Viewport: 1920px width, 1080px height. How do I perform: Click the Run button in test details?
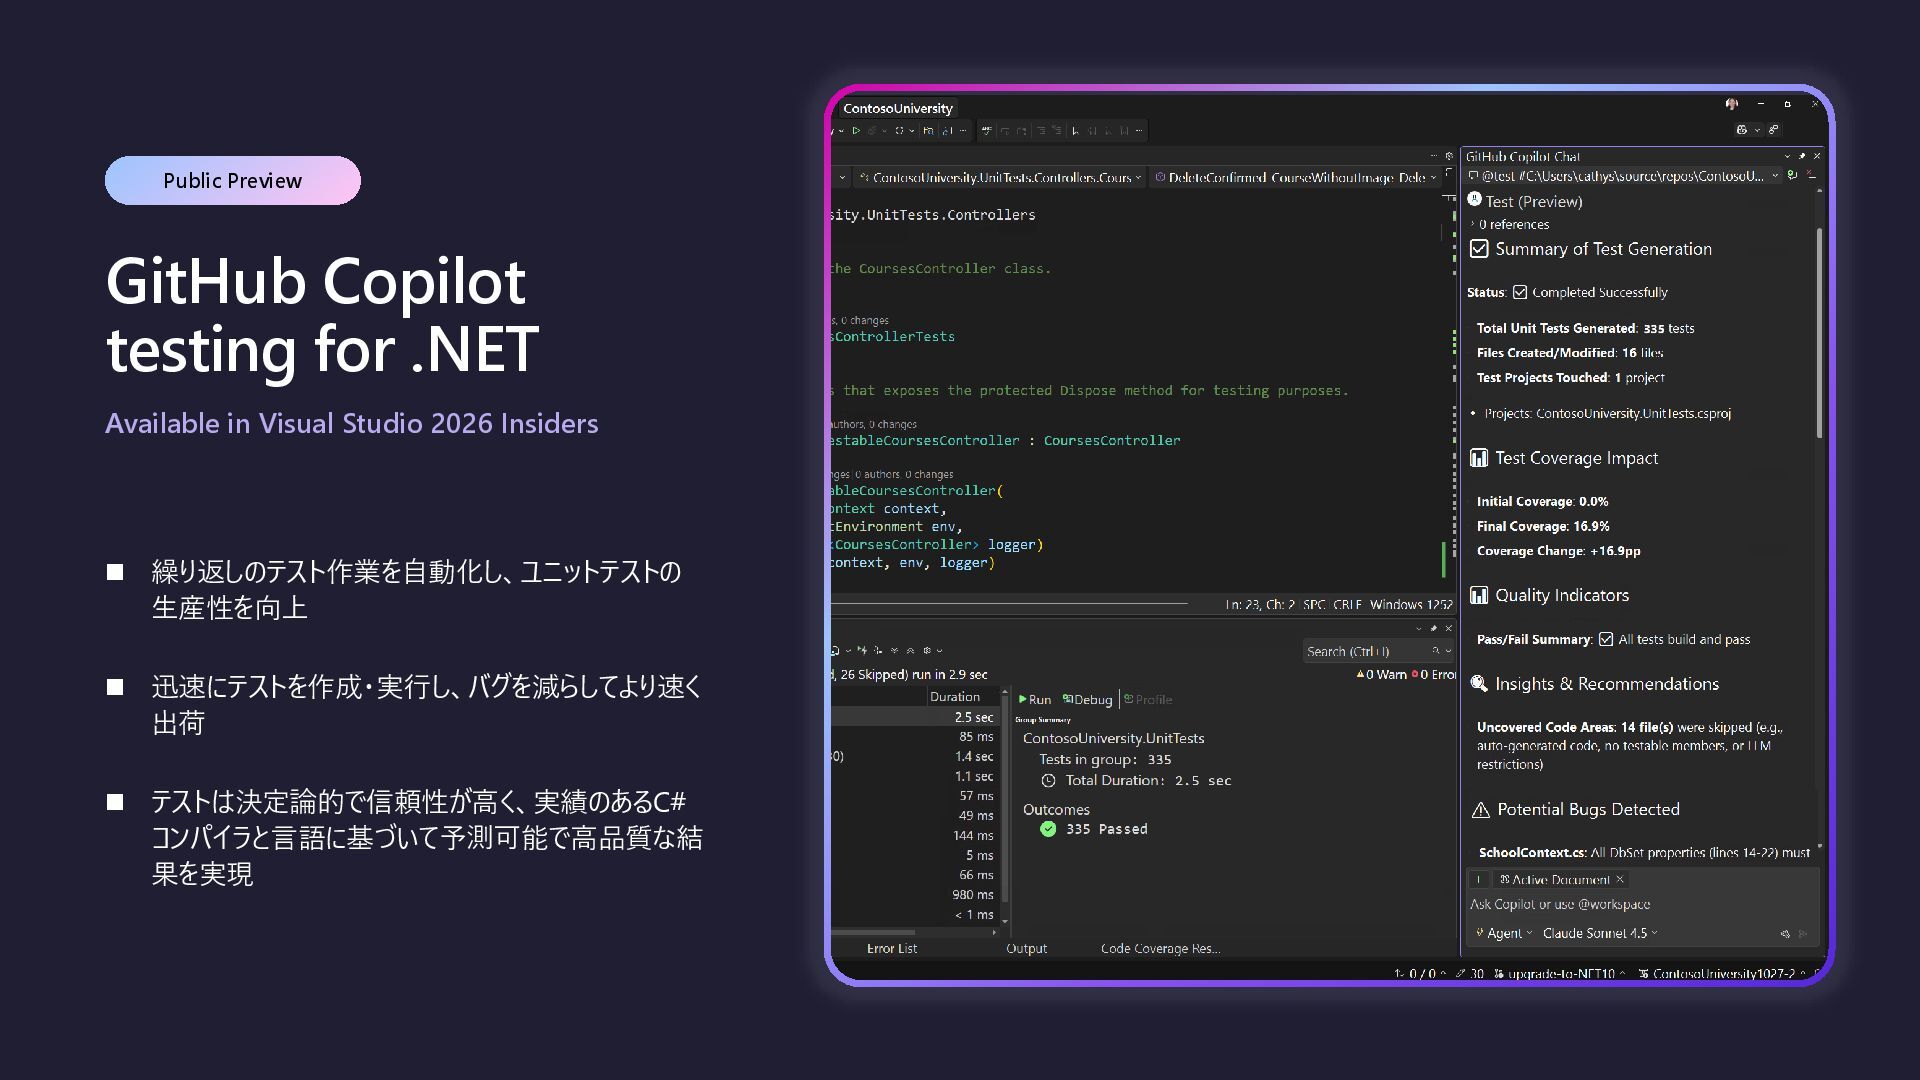(1034, 700)
